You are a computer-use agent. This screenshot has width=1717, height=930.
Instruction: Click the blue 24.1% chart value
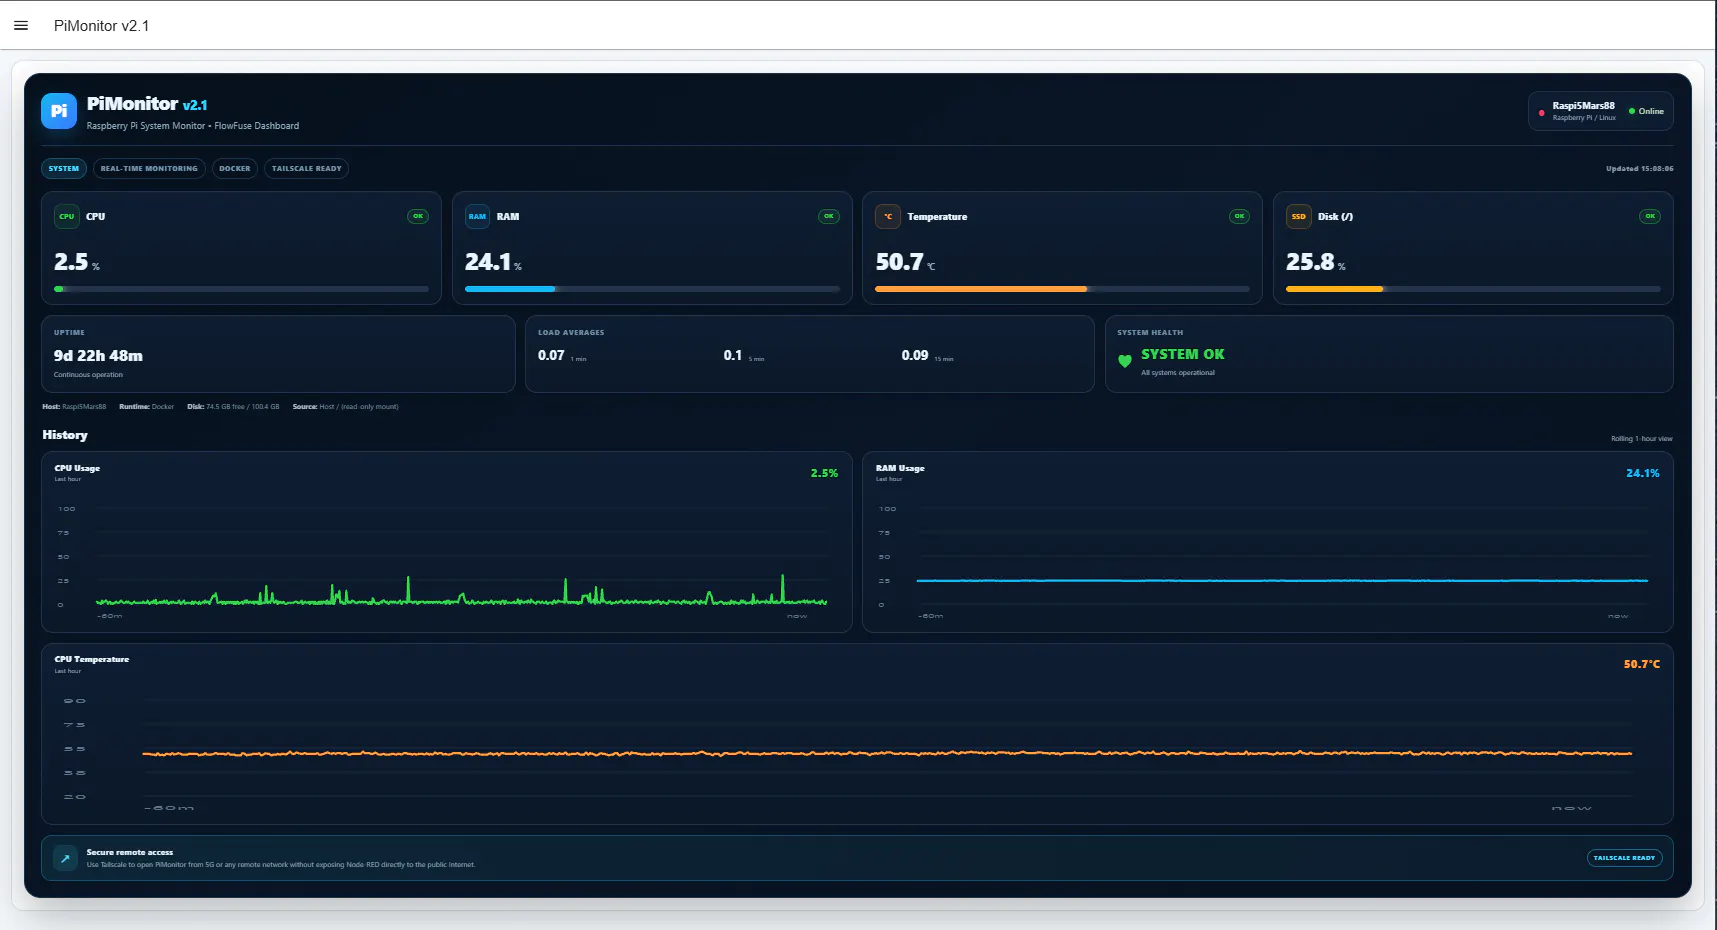[1642, 473]
